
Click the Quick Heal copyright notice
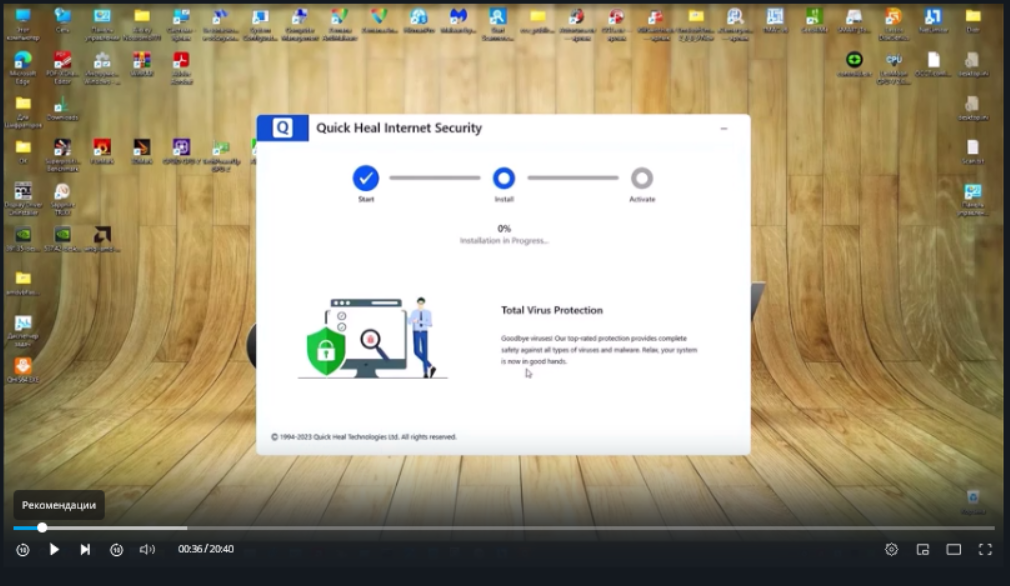pos(364,437)
